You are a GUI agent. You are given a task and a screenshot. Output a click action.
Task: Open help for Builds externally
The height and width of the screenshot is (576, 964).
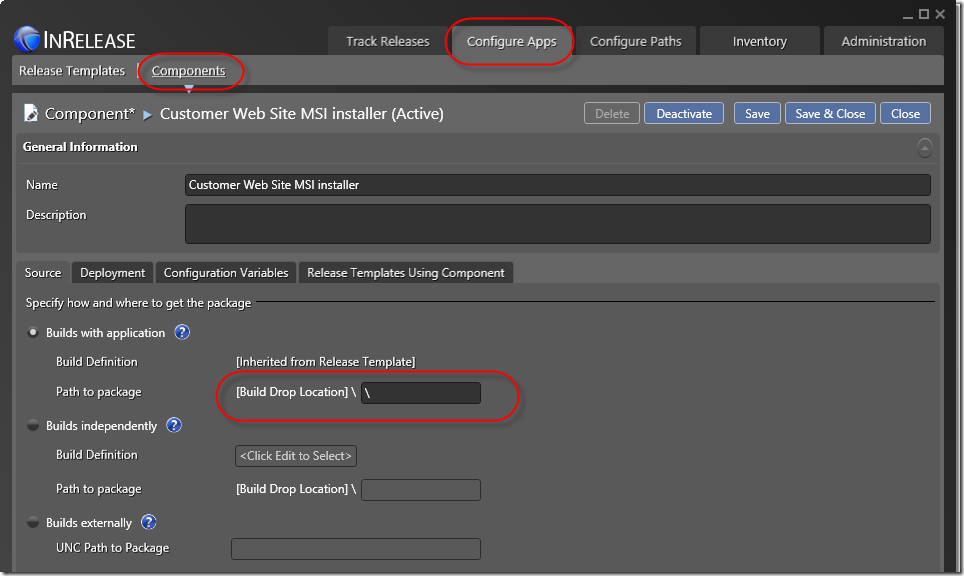tap(149, 522)
